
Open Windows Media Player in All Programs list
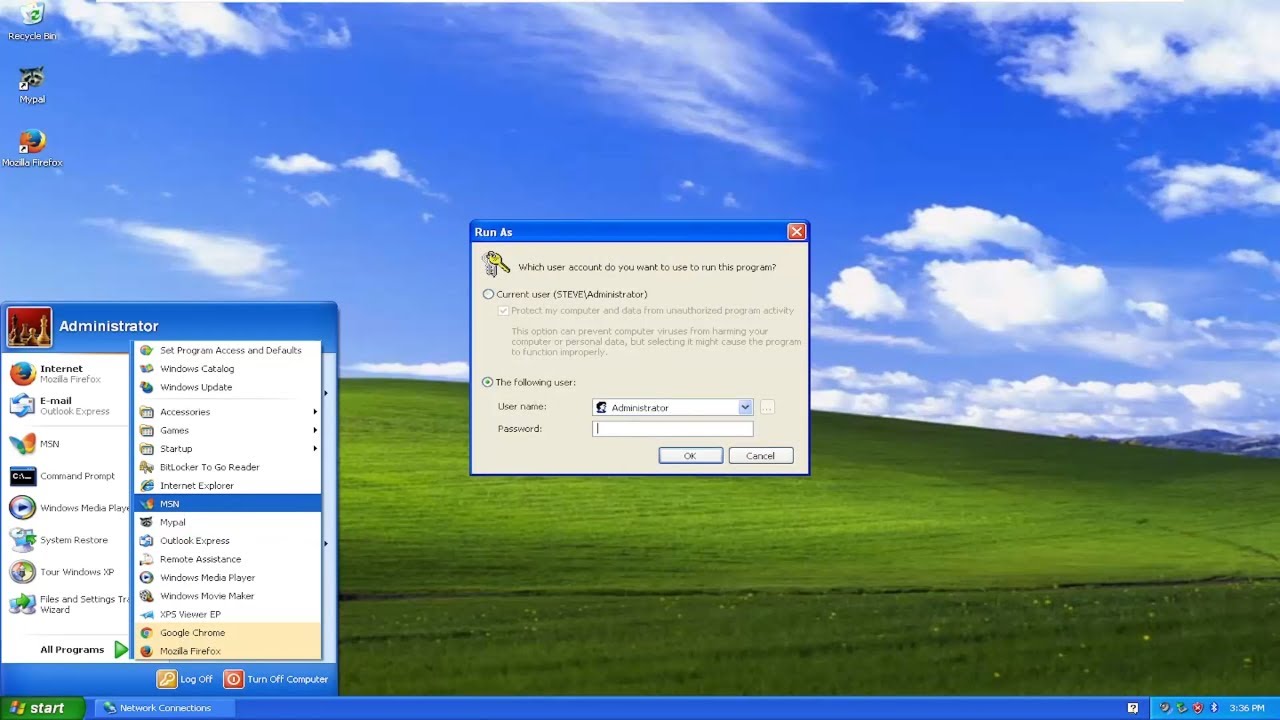click(228, 578)
